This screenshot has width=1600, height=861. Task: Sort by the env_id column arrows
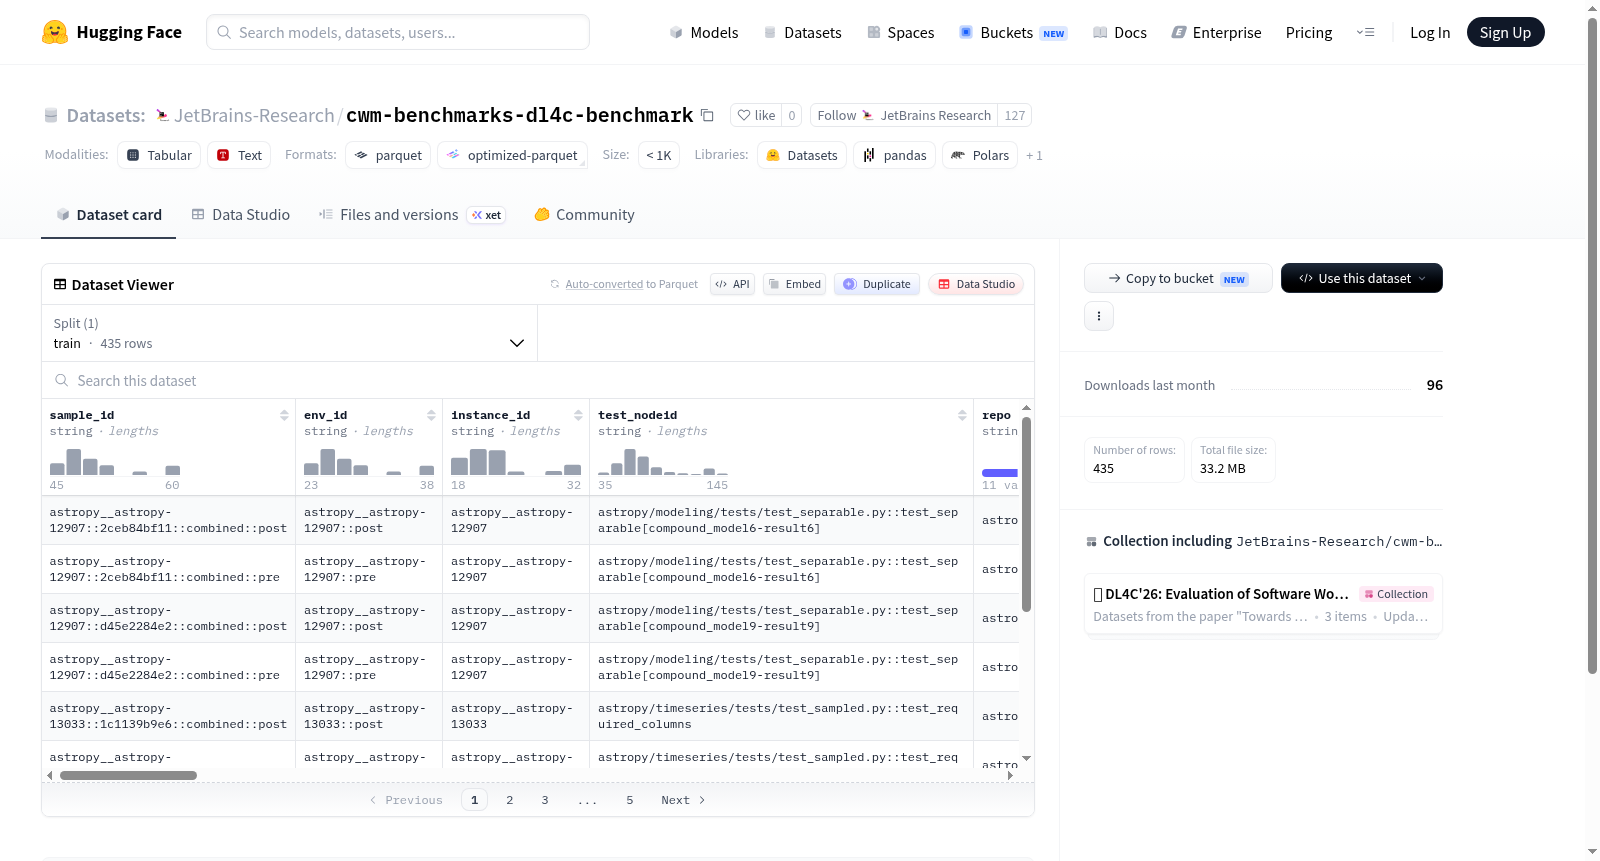[431, 415]
